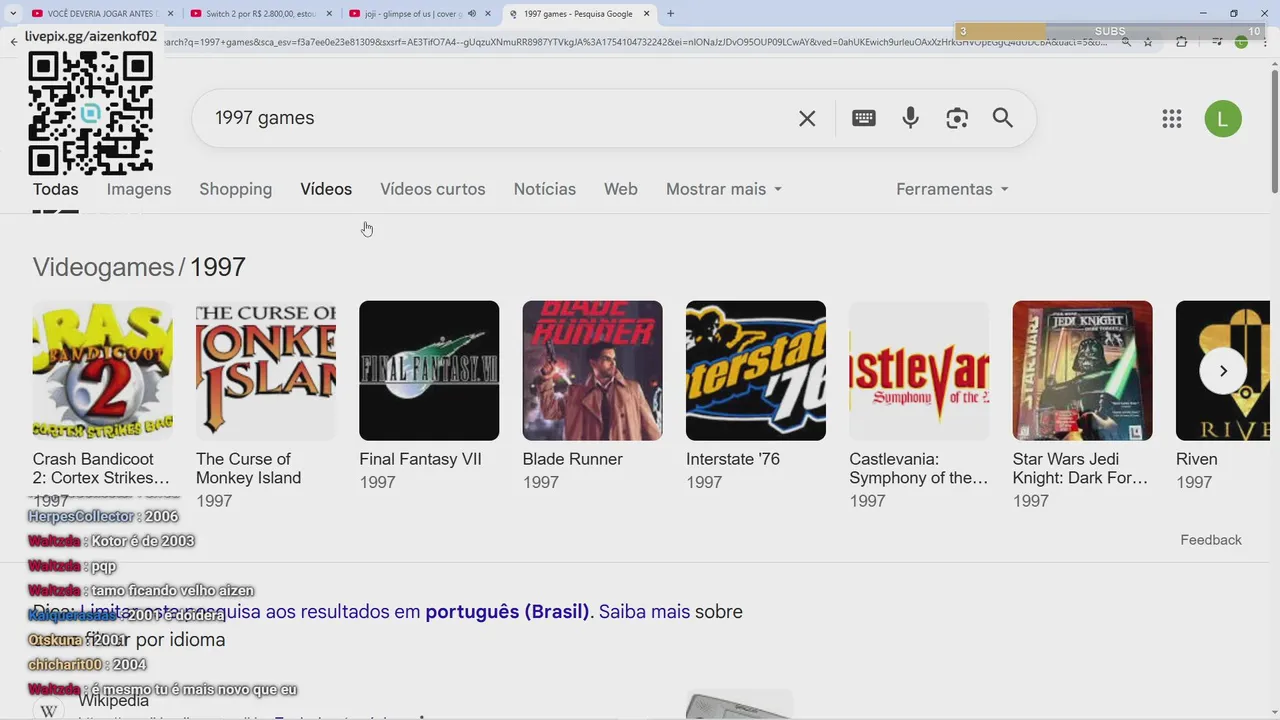The image size is (1280, 720).
Task: Open the Crash Bandicoot 2 cover thumbnail
Action: click(102, 370)
